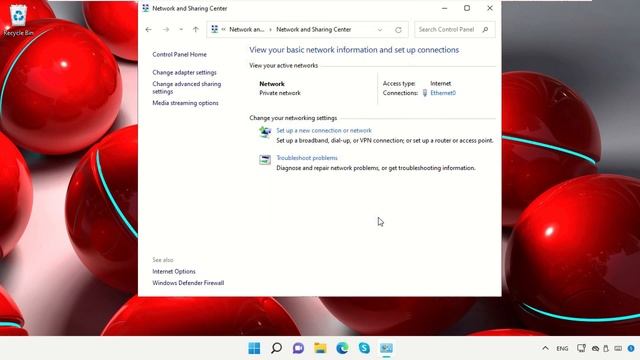This screenshot has height=360, width=640.
Task: Open Skype from the taskbar
Action: [x=364, y=348]
